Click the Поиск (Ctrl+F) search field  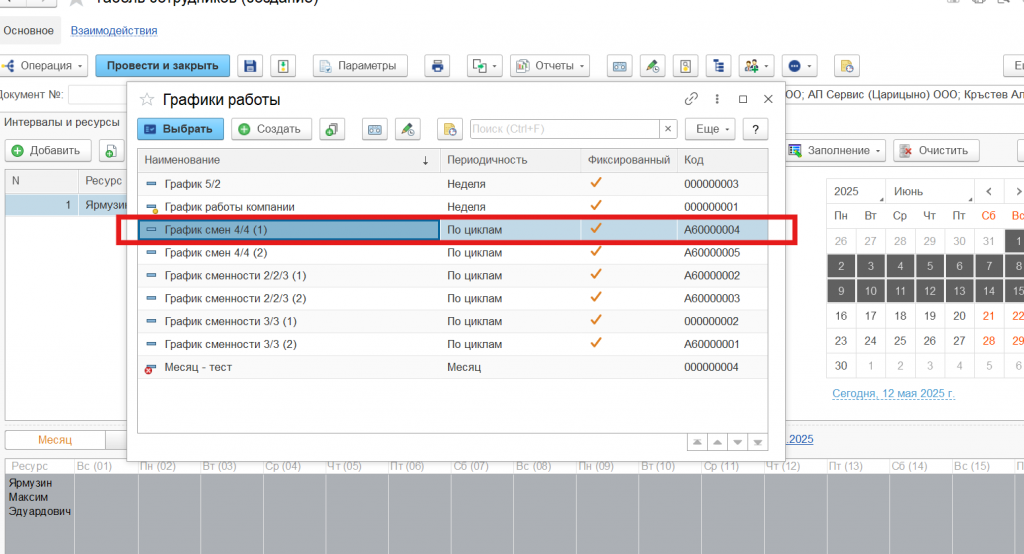[563, 129]
